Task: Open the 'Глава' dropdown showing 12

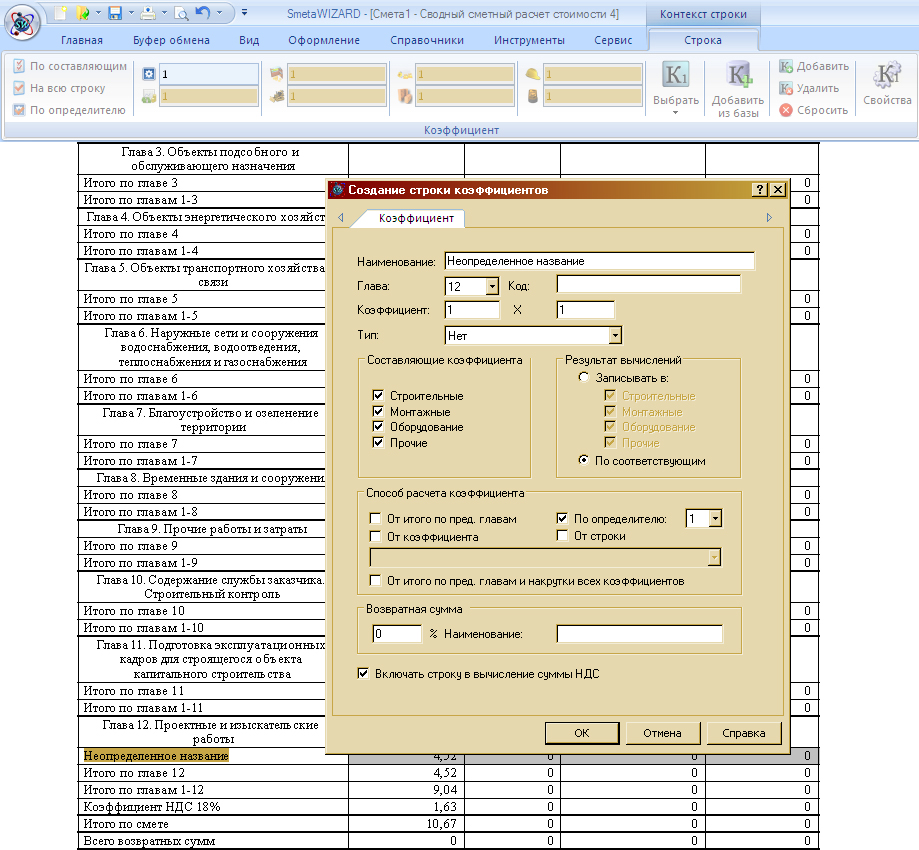Action: [x=491, y=287]
